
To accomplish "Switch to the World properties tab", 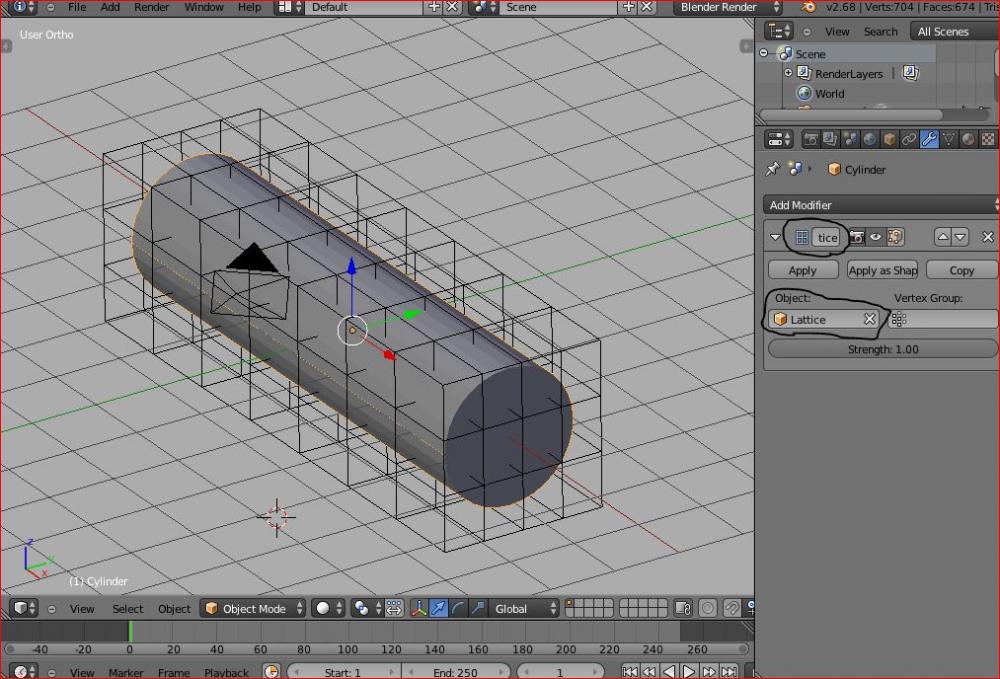I will click(x=870, y=140).
